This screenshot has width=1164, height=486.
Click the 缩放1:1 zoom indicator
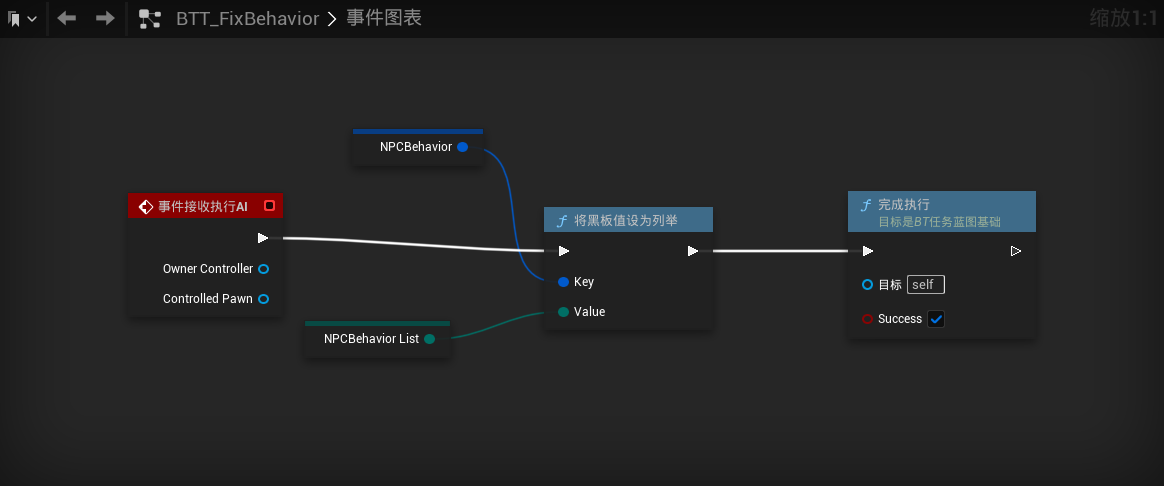pos(1122,18)
